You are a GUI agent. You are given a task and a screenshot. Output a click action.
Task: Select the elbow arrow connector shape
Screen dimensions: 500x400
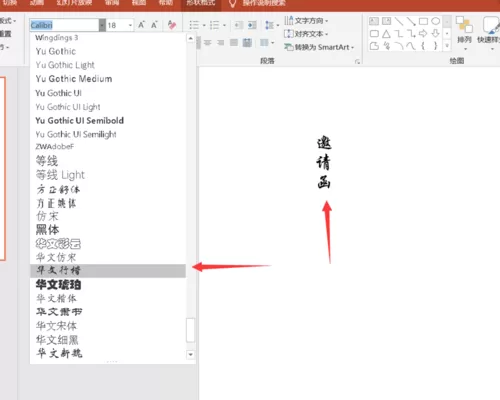411,34
